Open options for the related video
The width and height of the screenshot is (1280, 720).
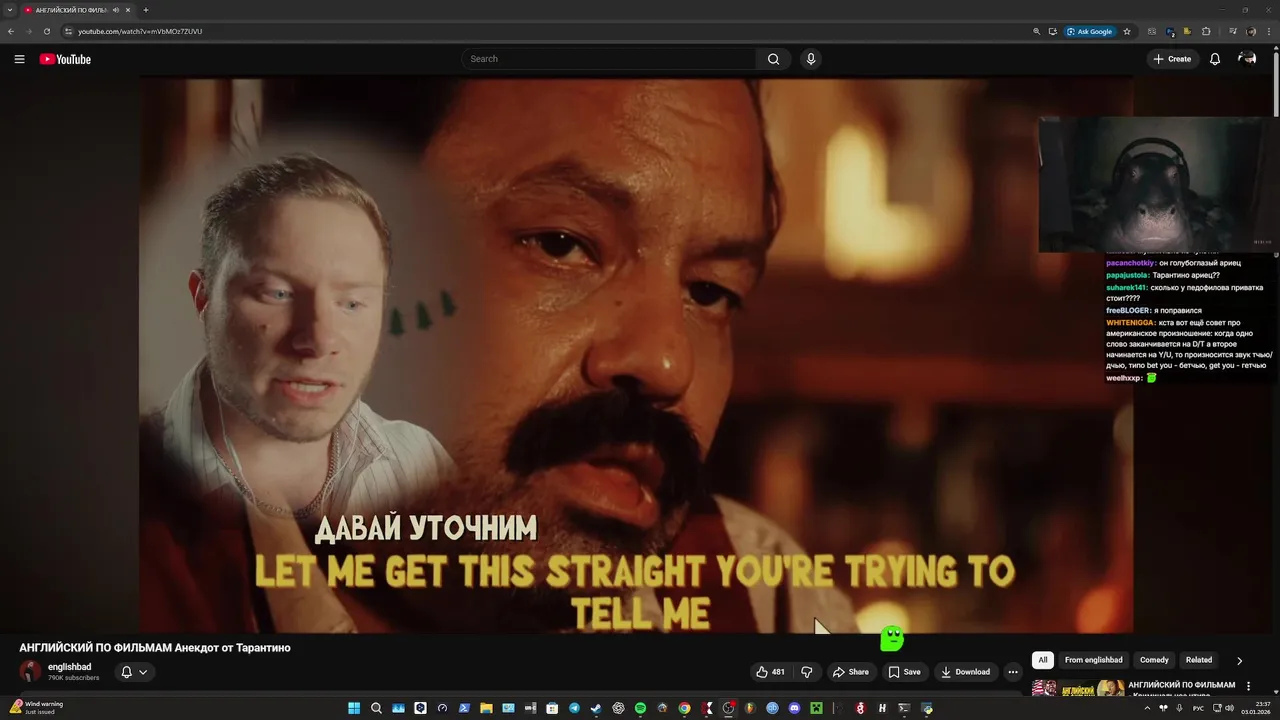(x=1248, y=687)
